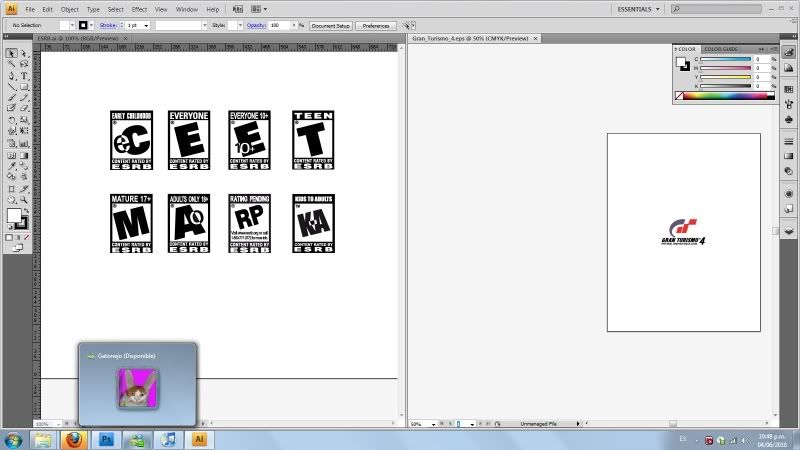Viewport: 800px width, 450px height.
Task: Open the Layers panel icon in dock
Action: click(789, 231)
